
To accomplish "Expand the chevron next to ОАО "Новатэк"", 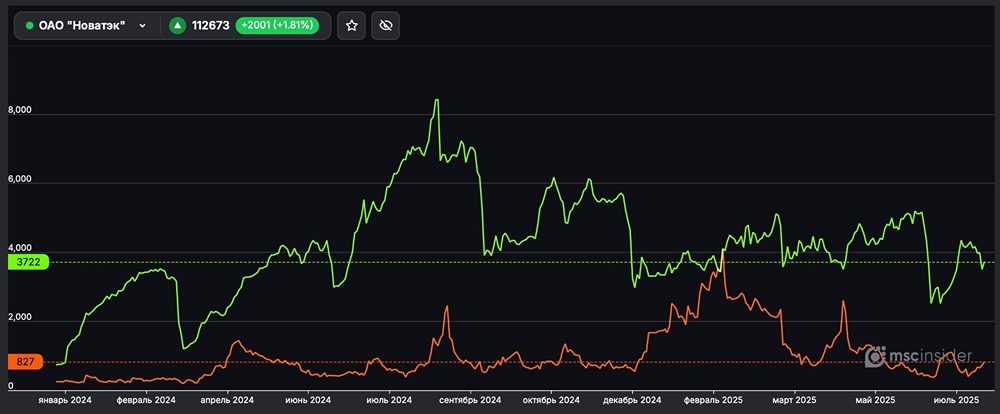I will tap(142, 26).
